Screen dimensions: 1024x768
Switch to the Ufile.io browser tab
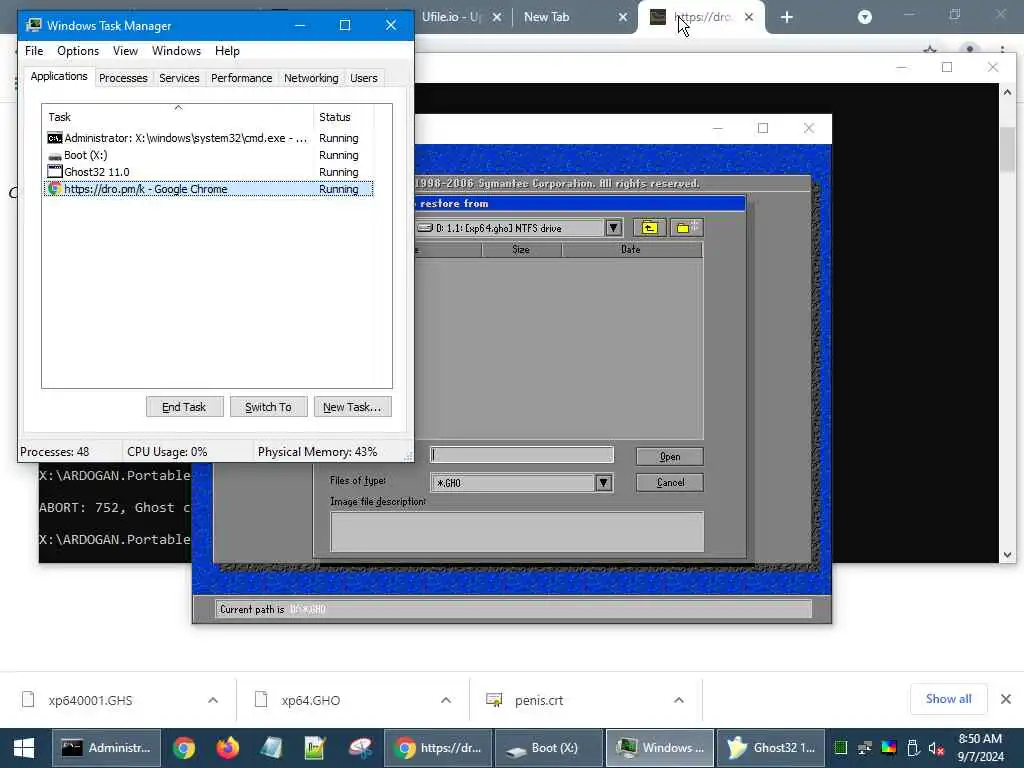(x=451, y=17)
